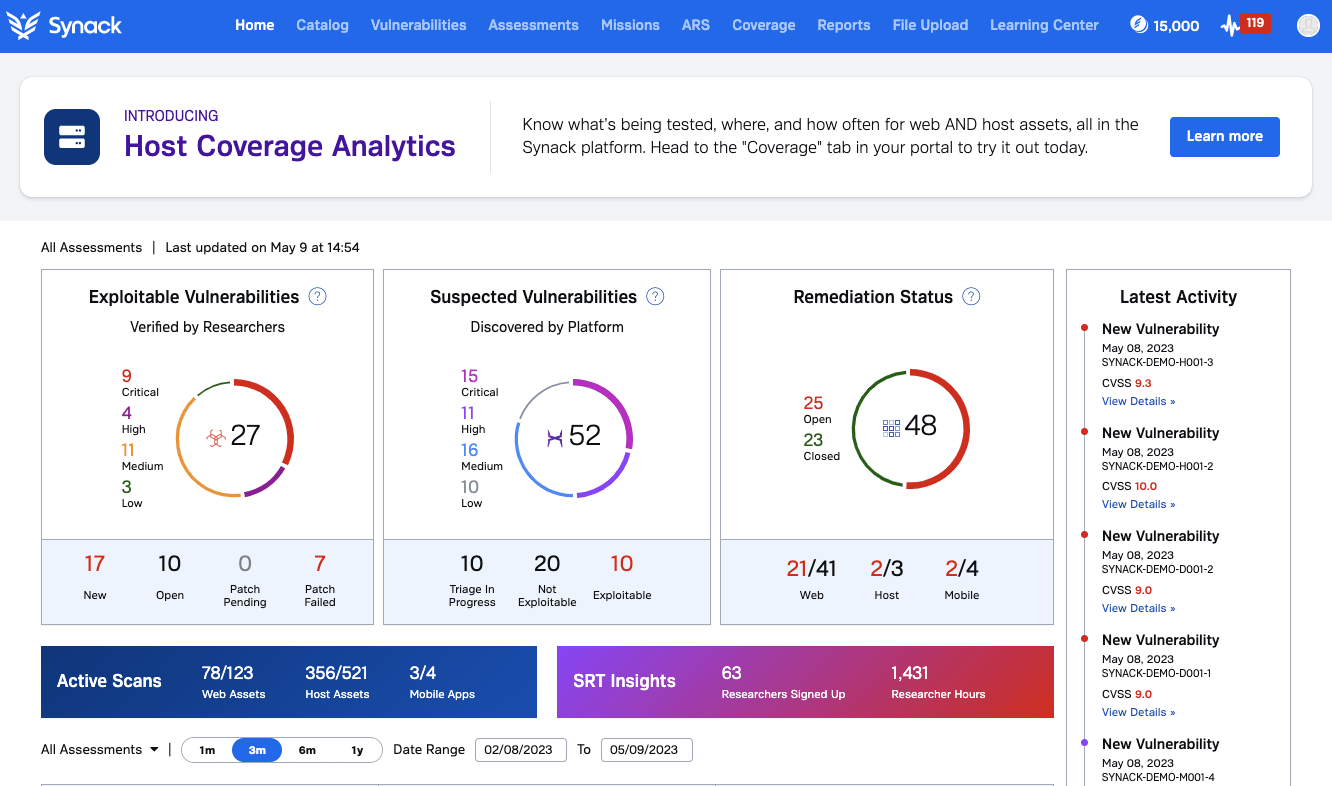Open the Missions navigation tab

coord(630,25)
